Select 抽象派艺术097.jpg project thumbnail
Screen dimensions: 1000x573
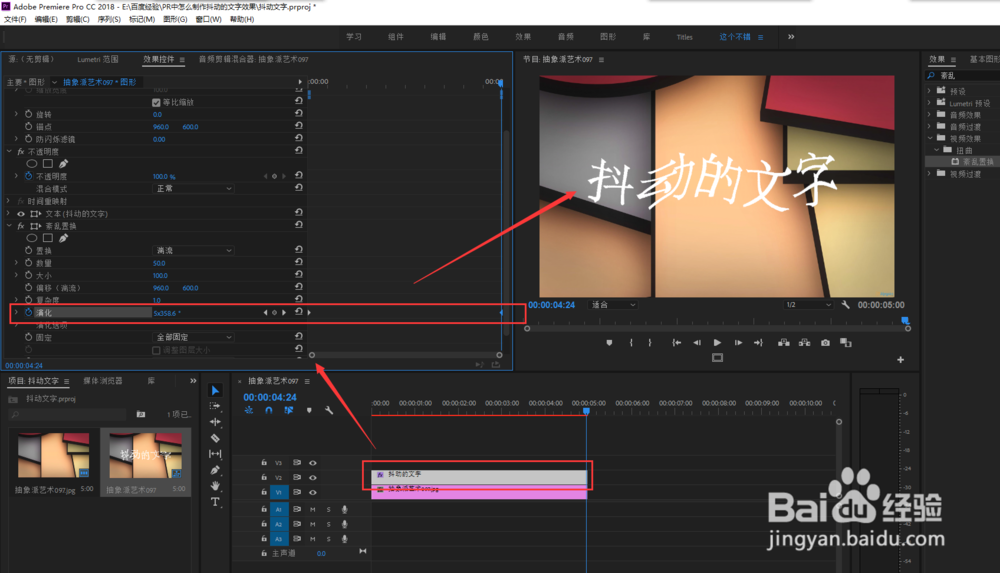[54, 455]
